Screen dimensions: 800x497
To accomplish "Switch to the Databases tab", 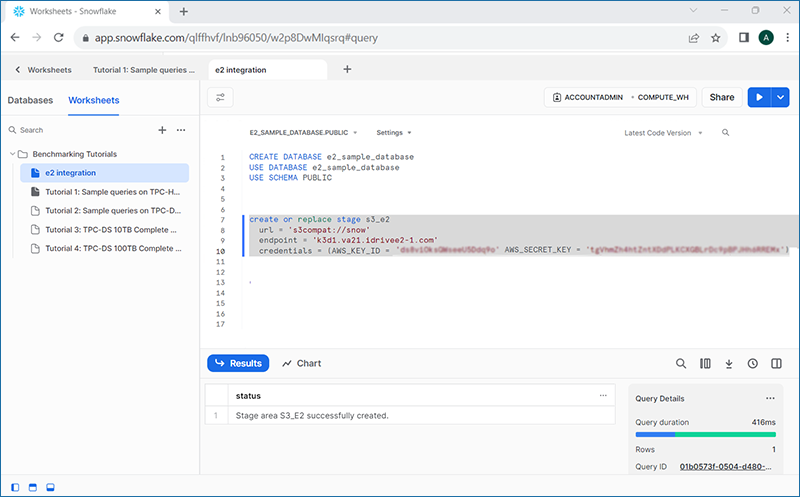I will tap(30, 101).
